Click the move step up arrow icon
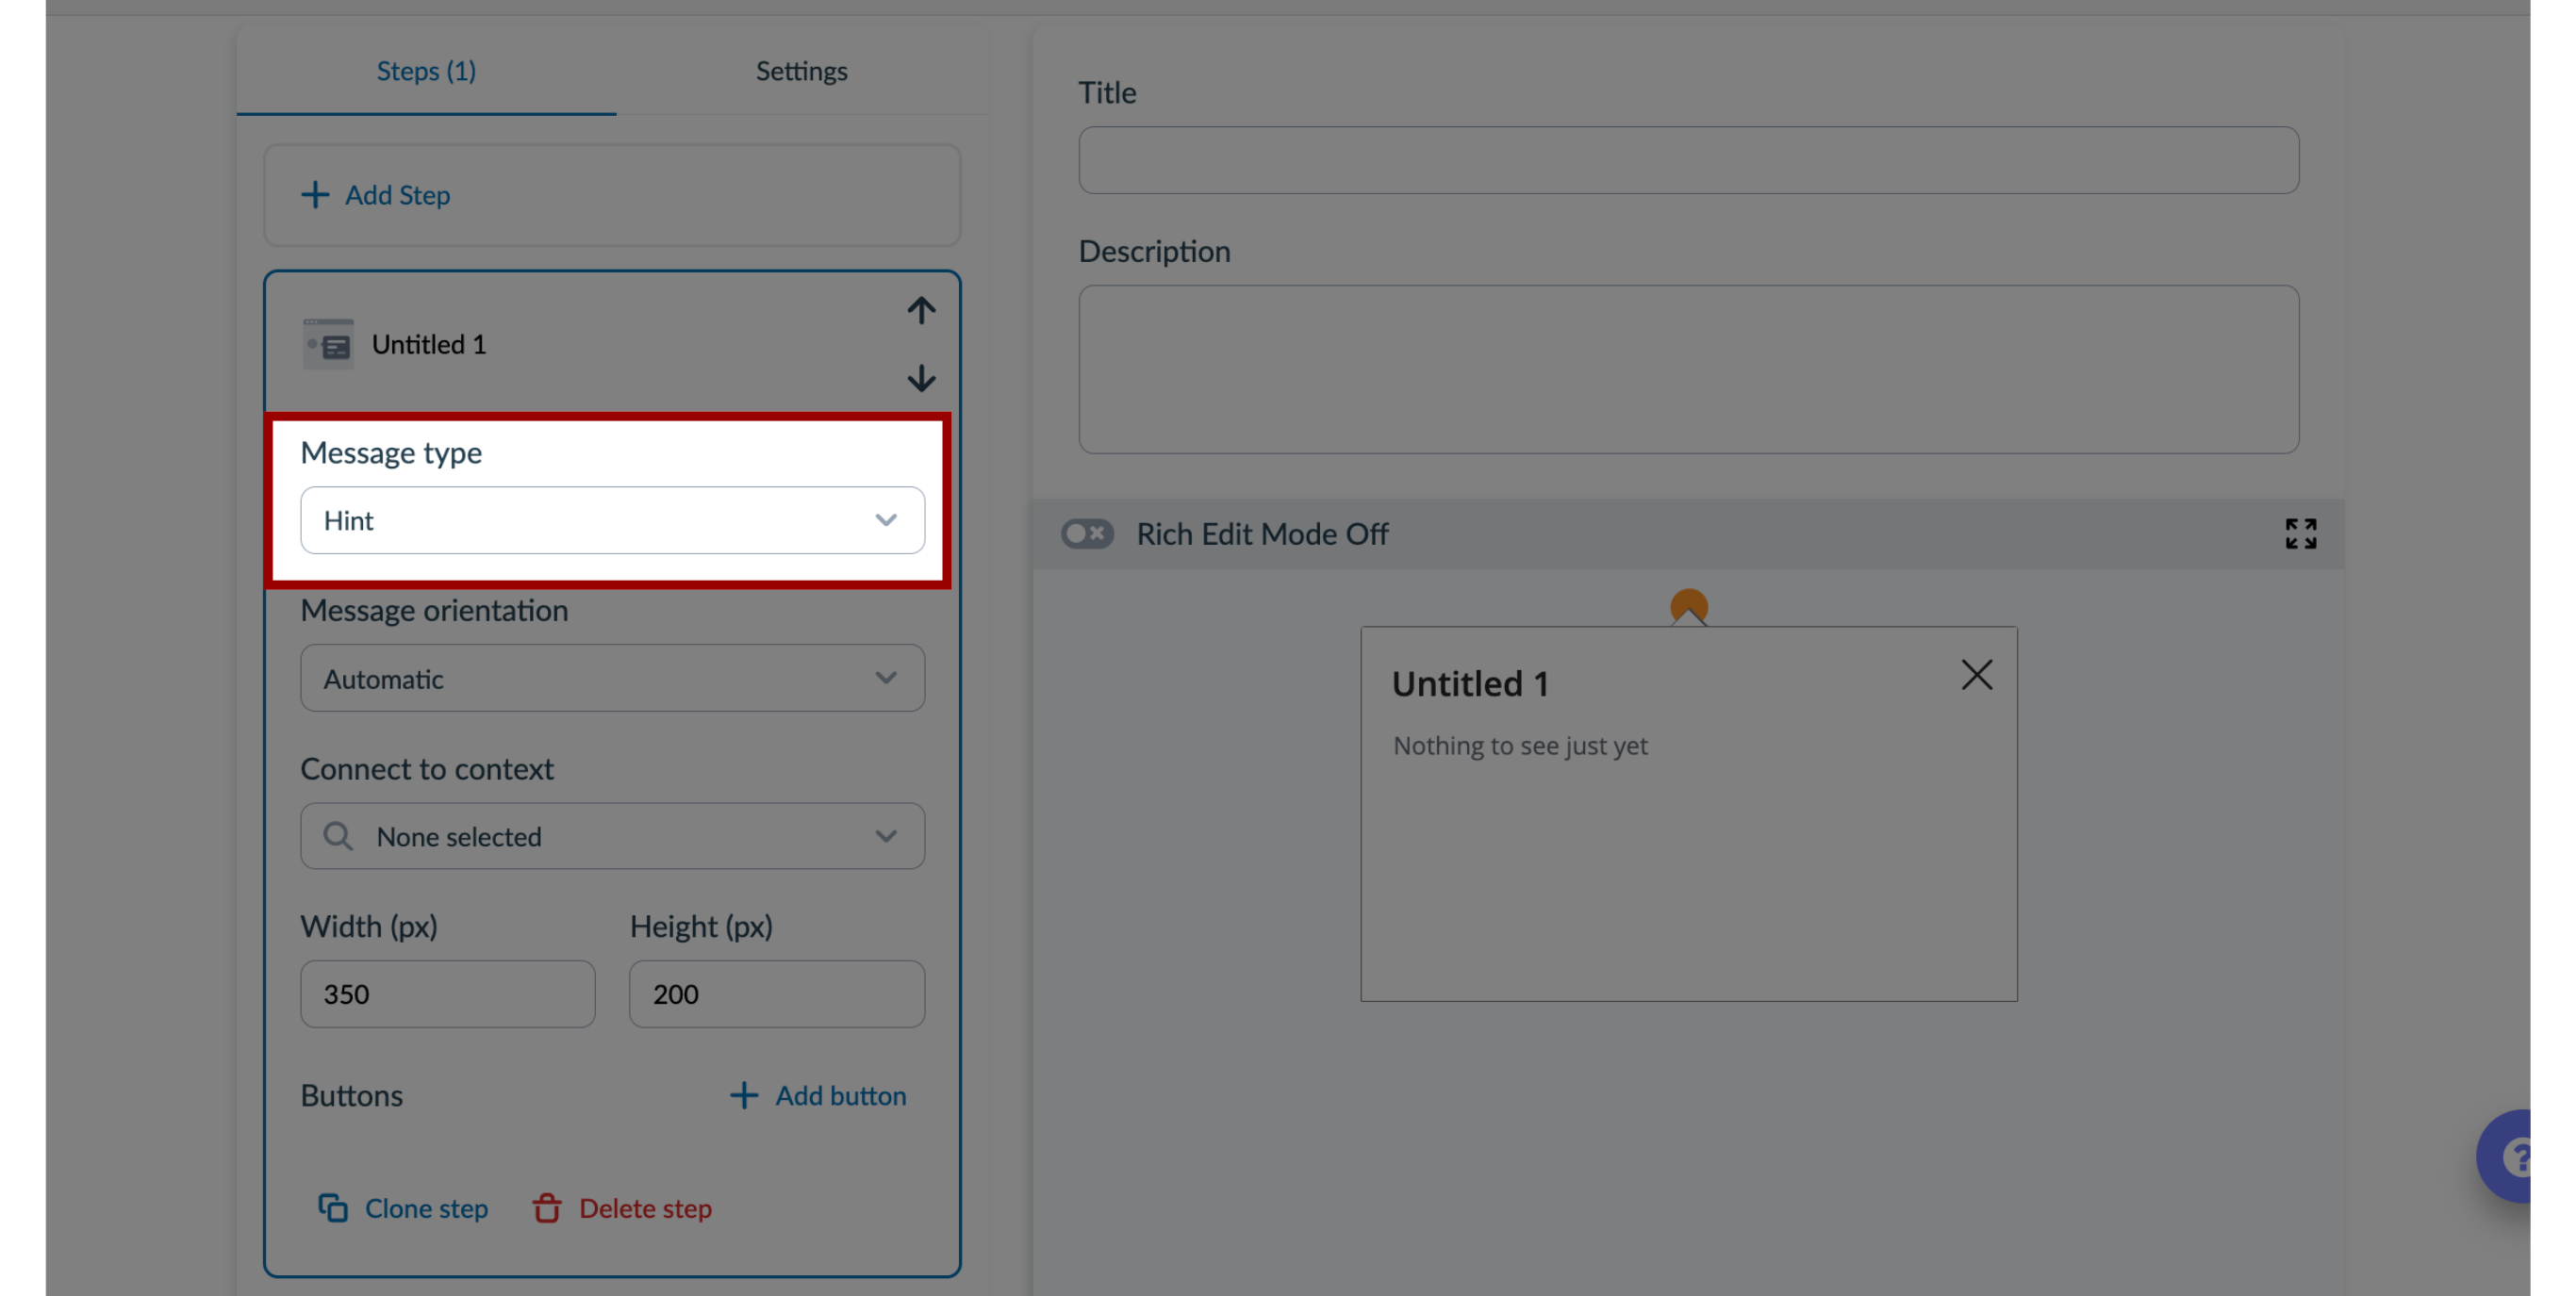The image size is (2576, 1296). click(919, 309)
